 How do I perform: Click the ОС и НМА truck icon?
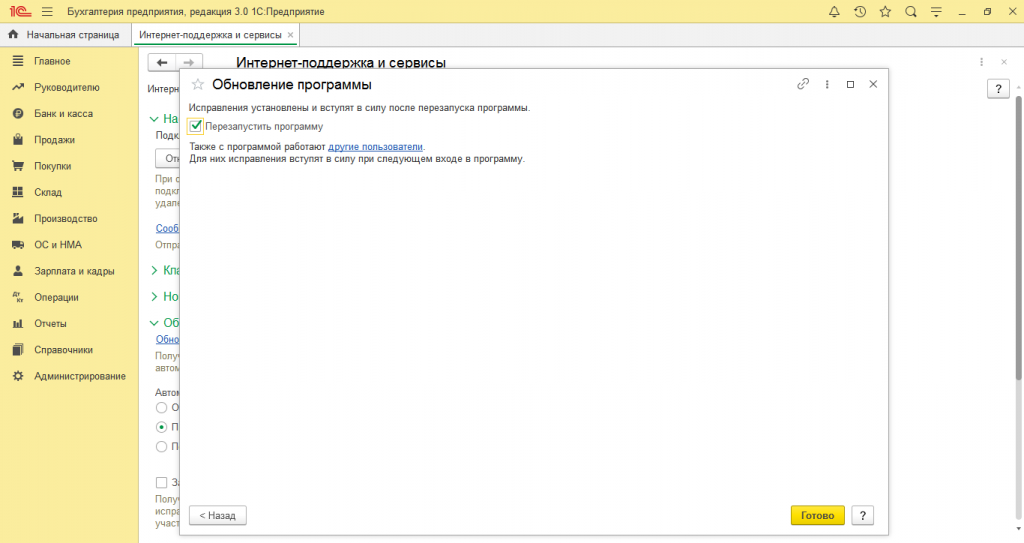click(18, 244)
